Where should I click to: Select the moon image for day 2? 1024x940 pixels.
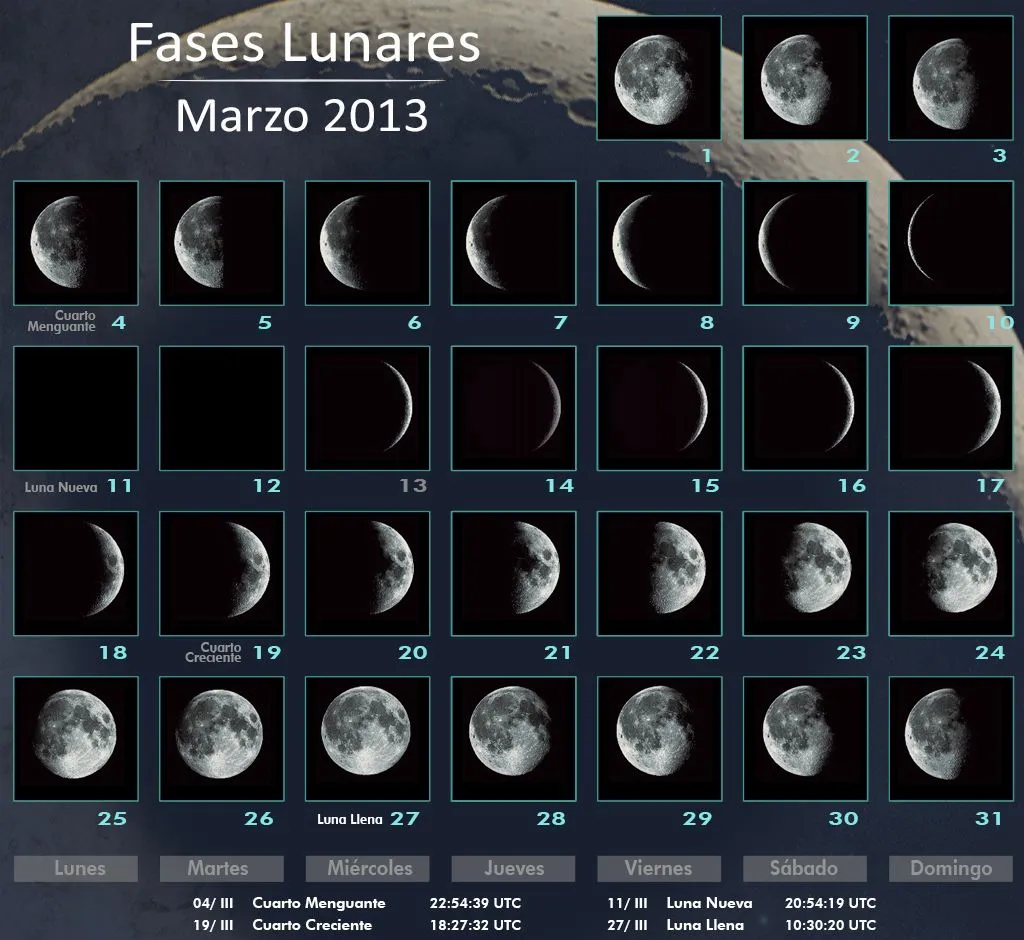(805, 78)
